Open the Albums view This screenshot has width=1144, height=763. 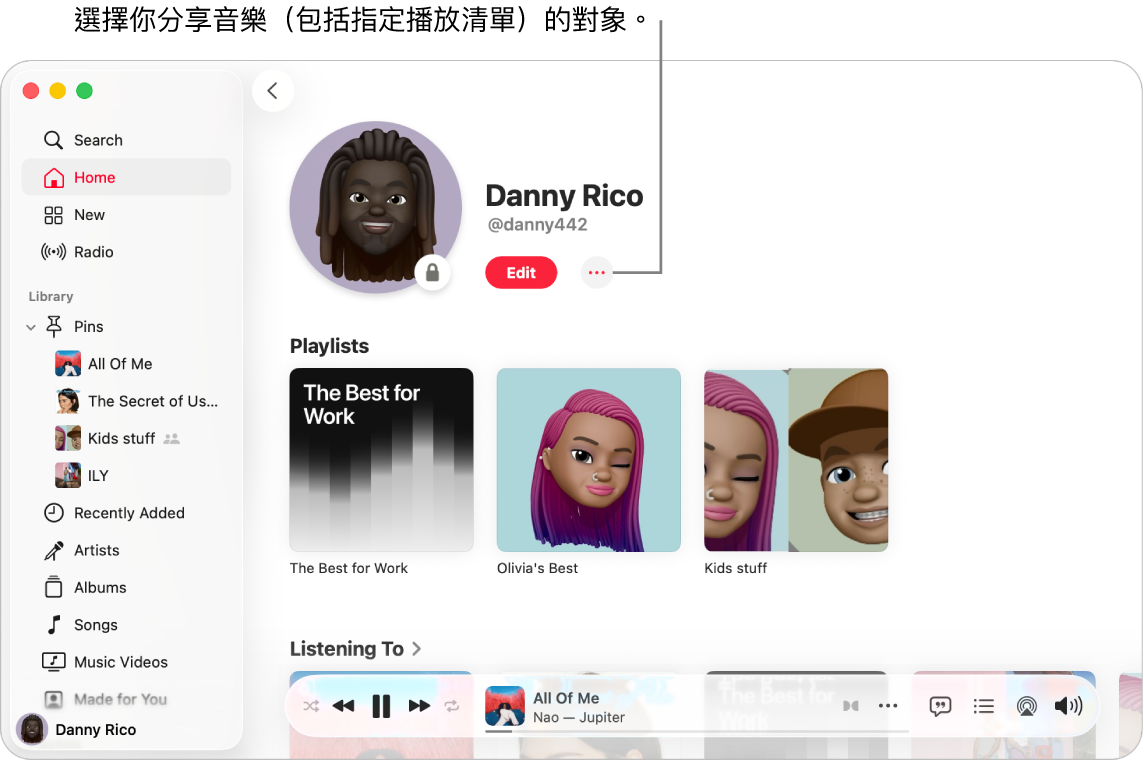100,587
